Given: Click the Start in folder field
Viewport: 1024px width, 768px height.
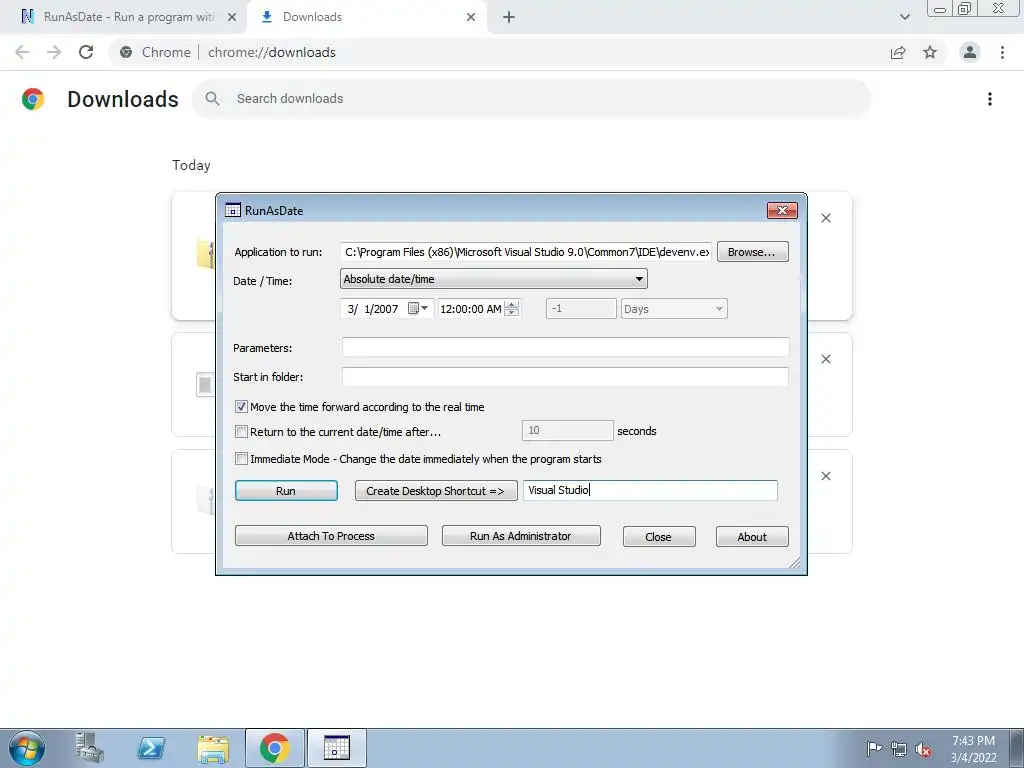Looking at the screenshot, I should 566,376.
